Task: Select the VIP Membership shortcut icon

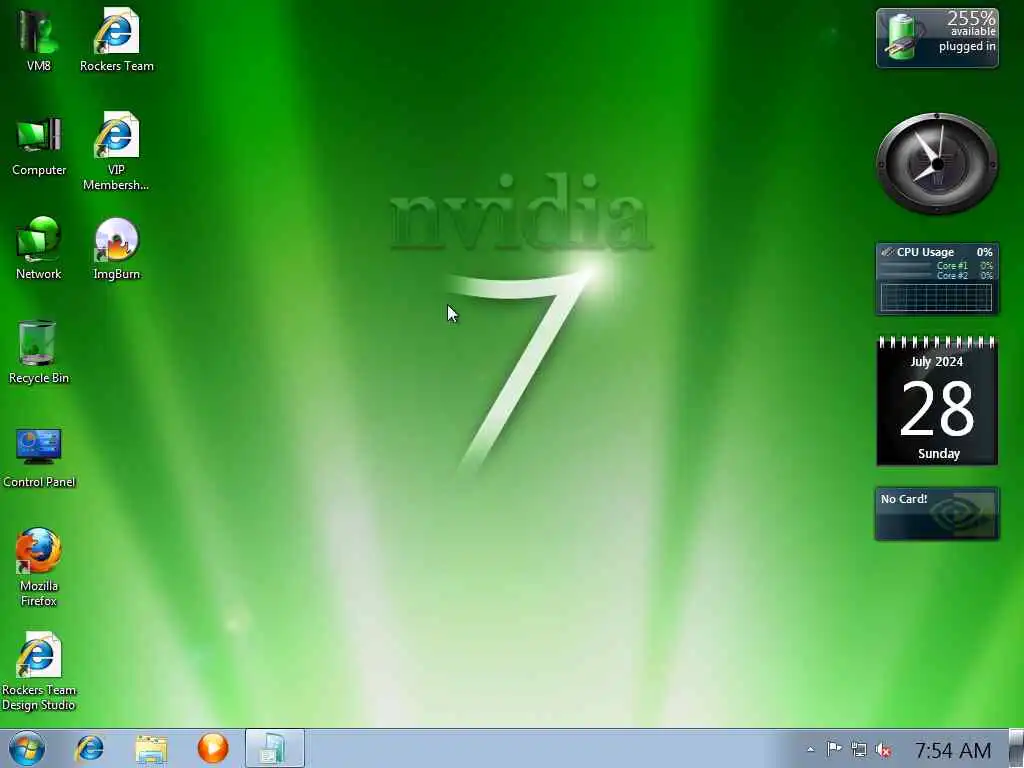Action: [x=116, y=151]
